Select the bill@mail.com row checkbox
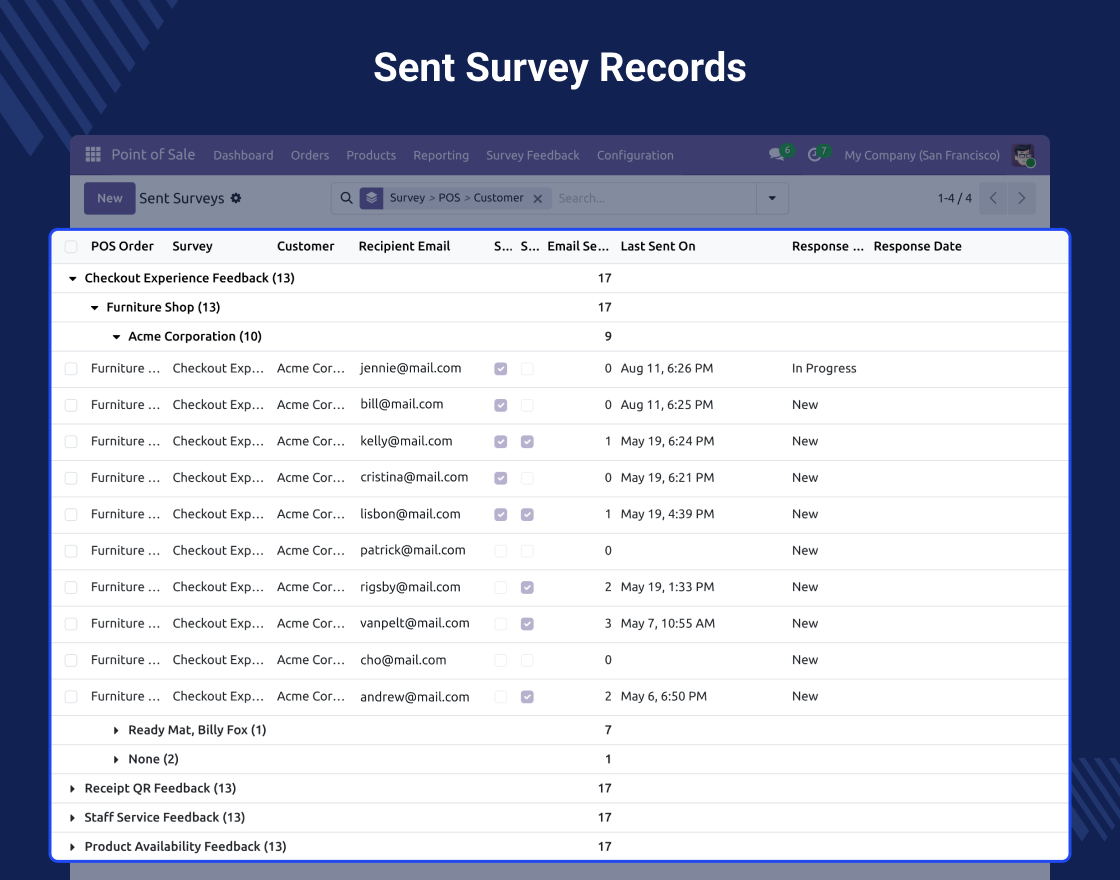 pos(71,405)
